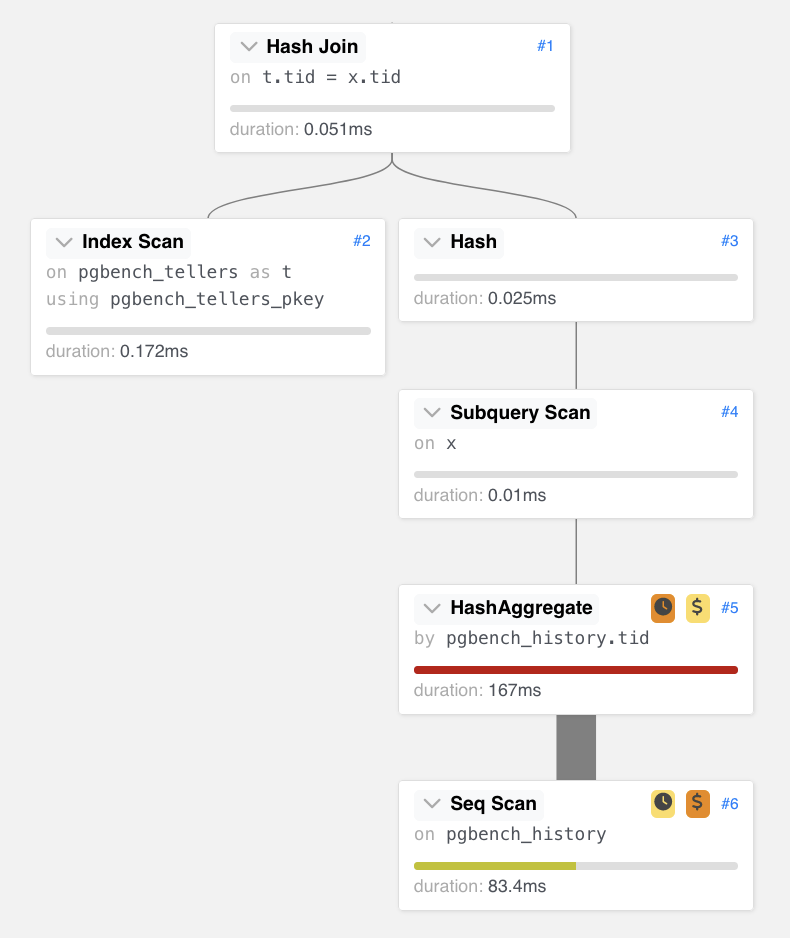Click the #3 link on Hash node

pos(730,241)
